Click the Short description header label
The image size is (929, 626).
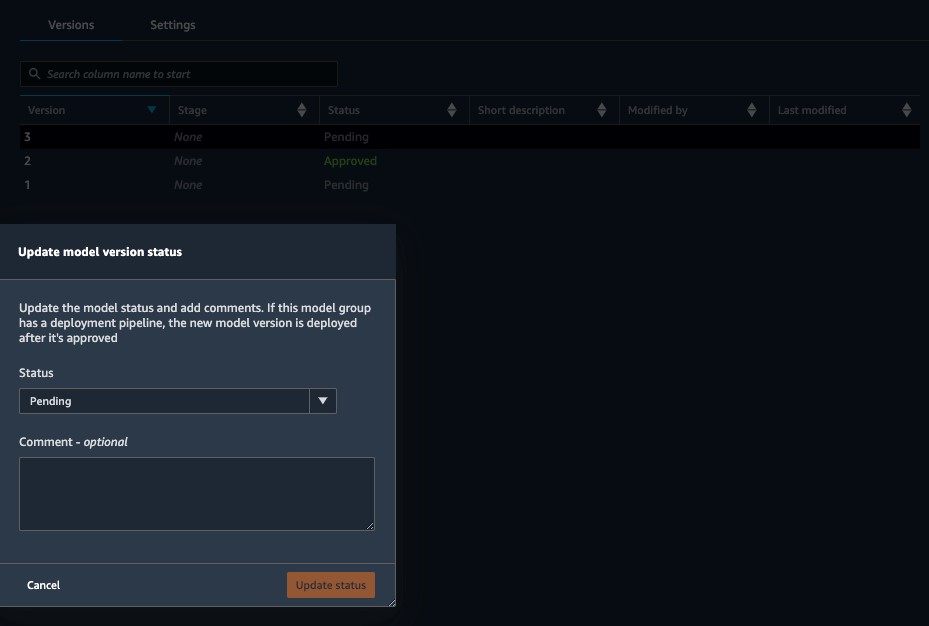pyautogui.click(x=521, y=110)
